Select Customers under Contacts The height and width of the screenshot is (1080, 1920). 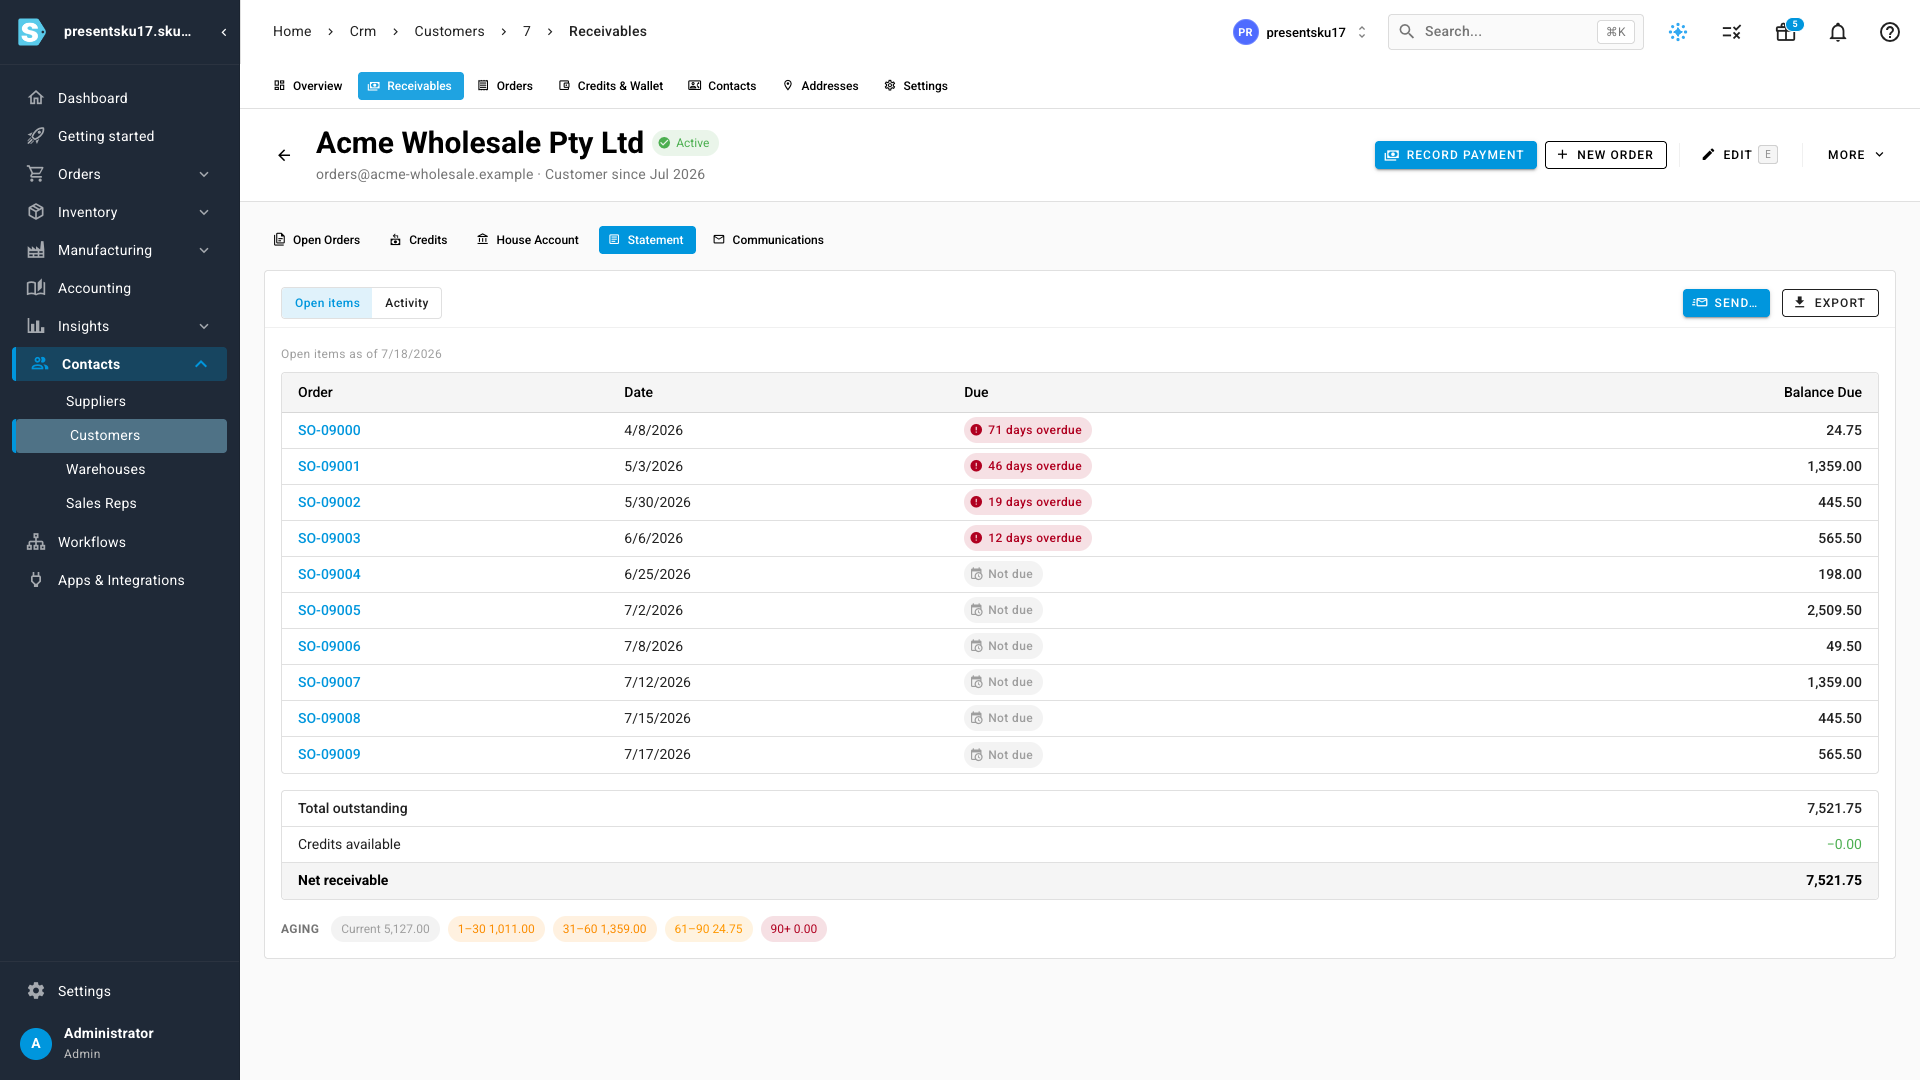tap(120, 436)
